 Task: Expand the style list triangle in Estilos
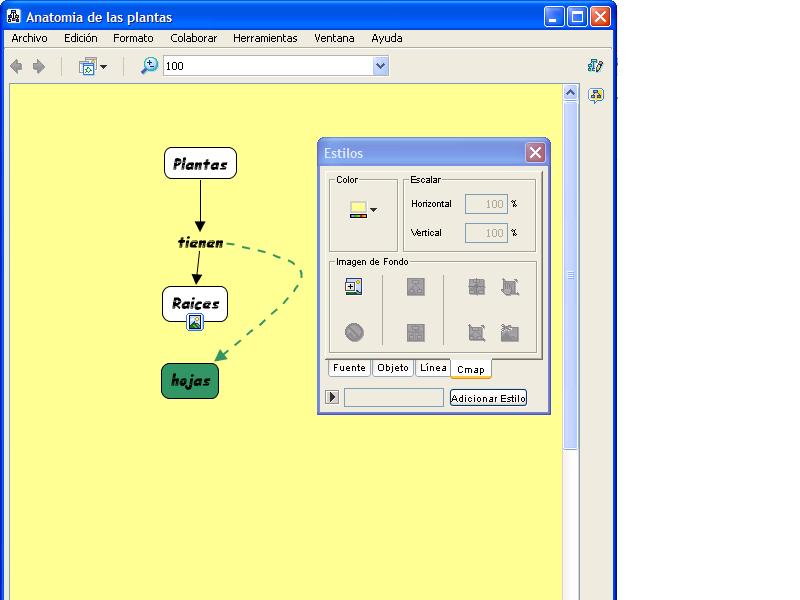(333, 398)
